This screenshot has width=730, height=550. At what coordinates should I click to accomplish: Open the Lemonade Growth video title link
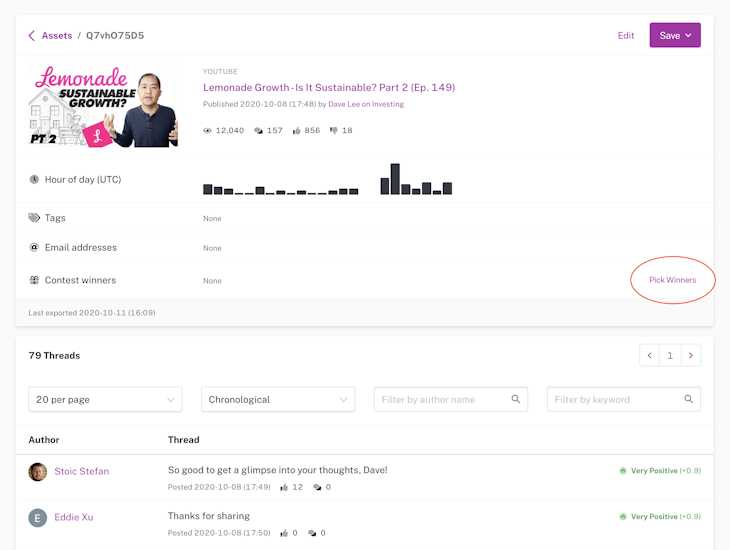click(x=328, y=87)
